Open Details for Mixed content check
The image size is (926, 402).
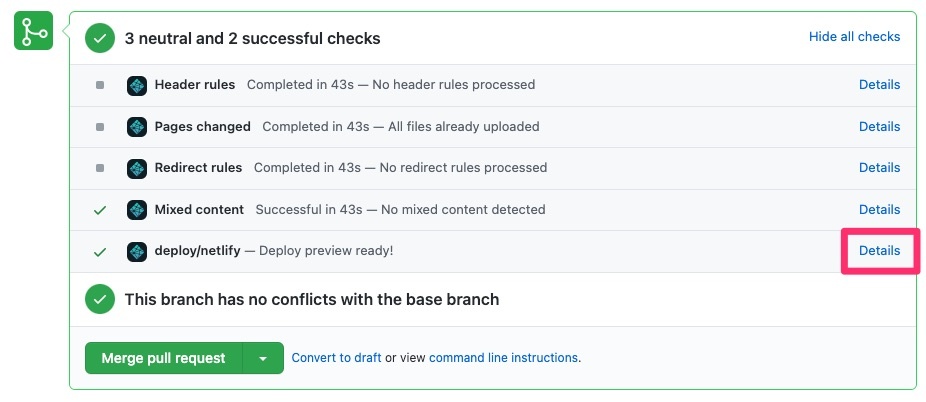tap(879, 210)
